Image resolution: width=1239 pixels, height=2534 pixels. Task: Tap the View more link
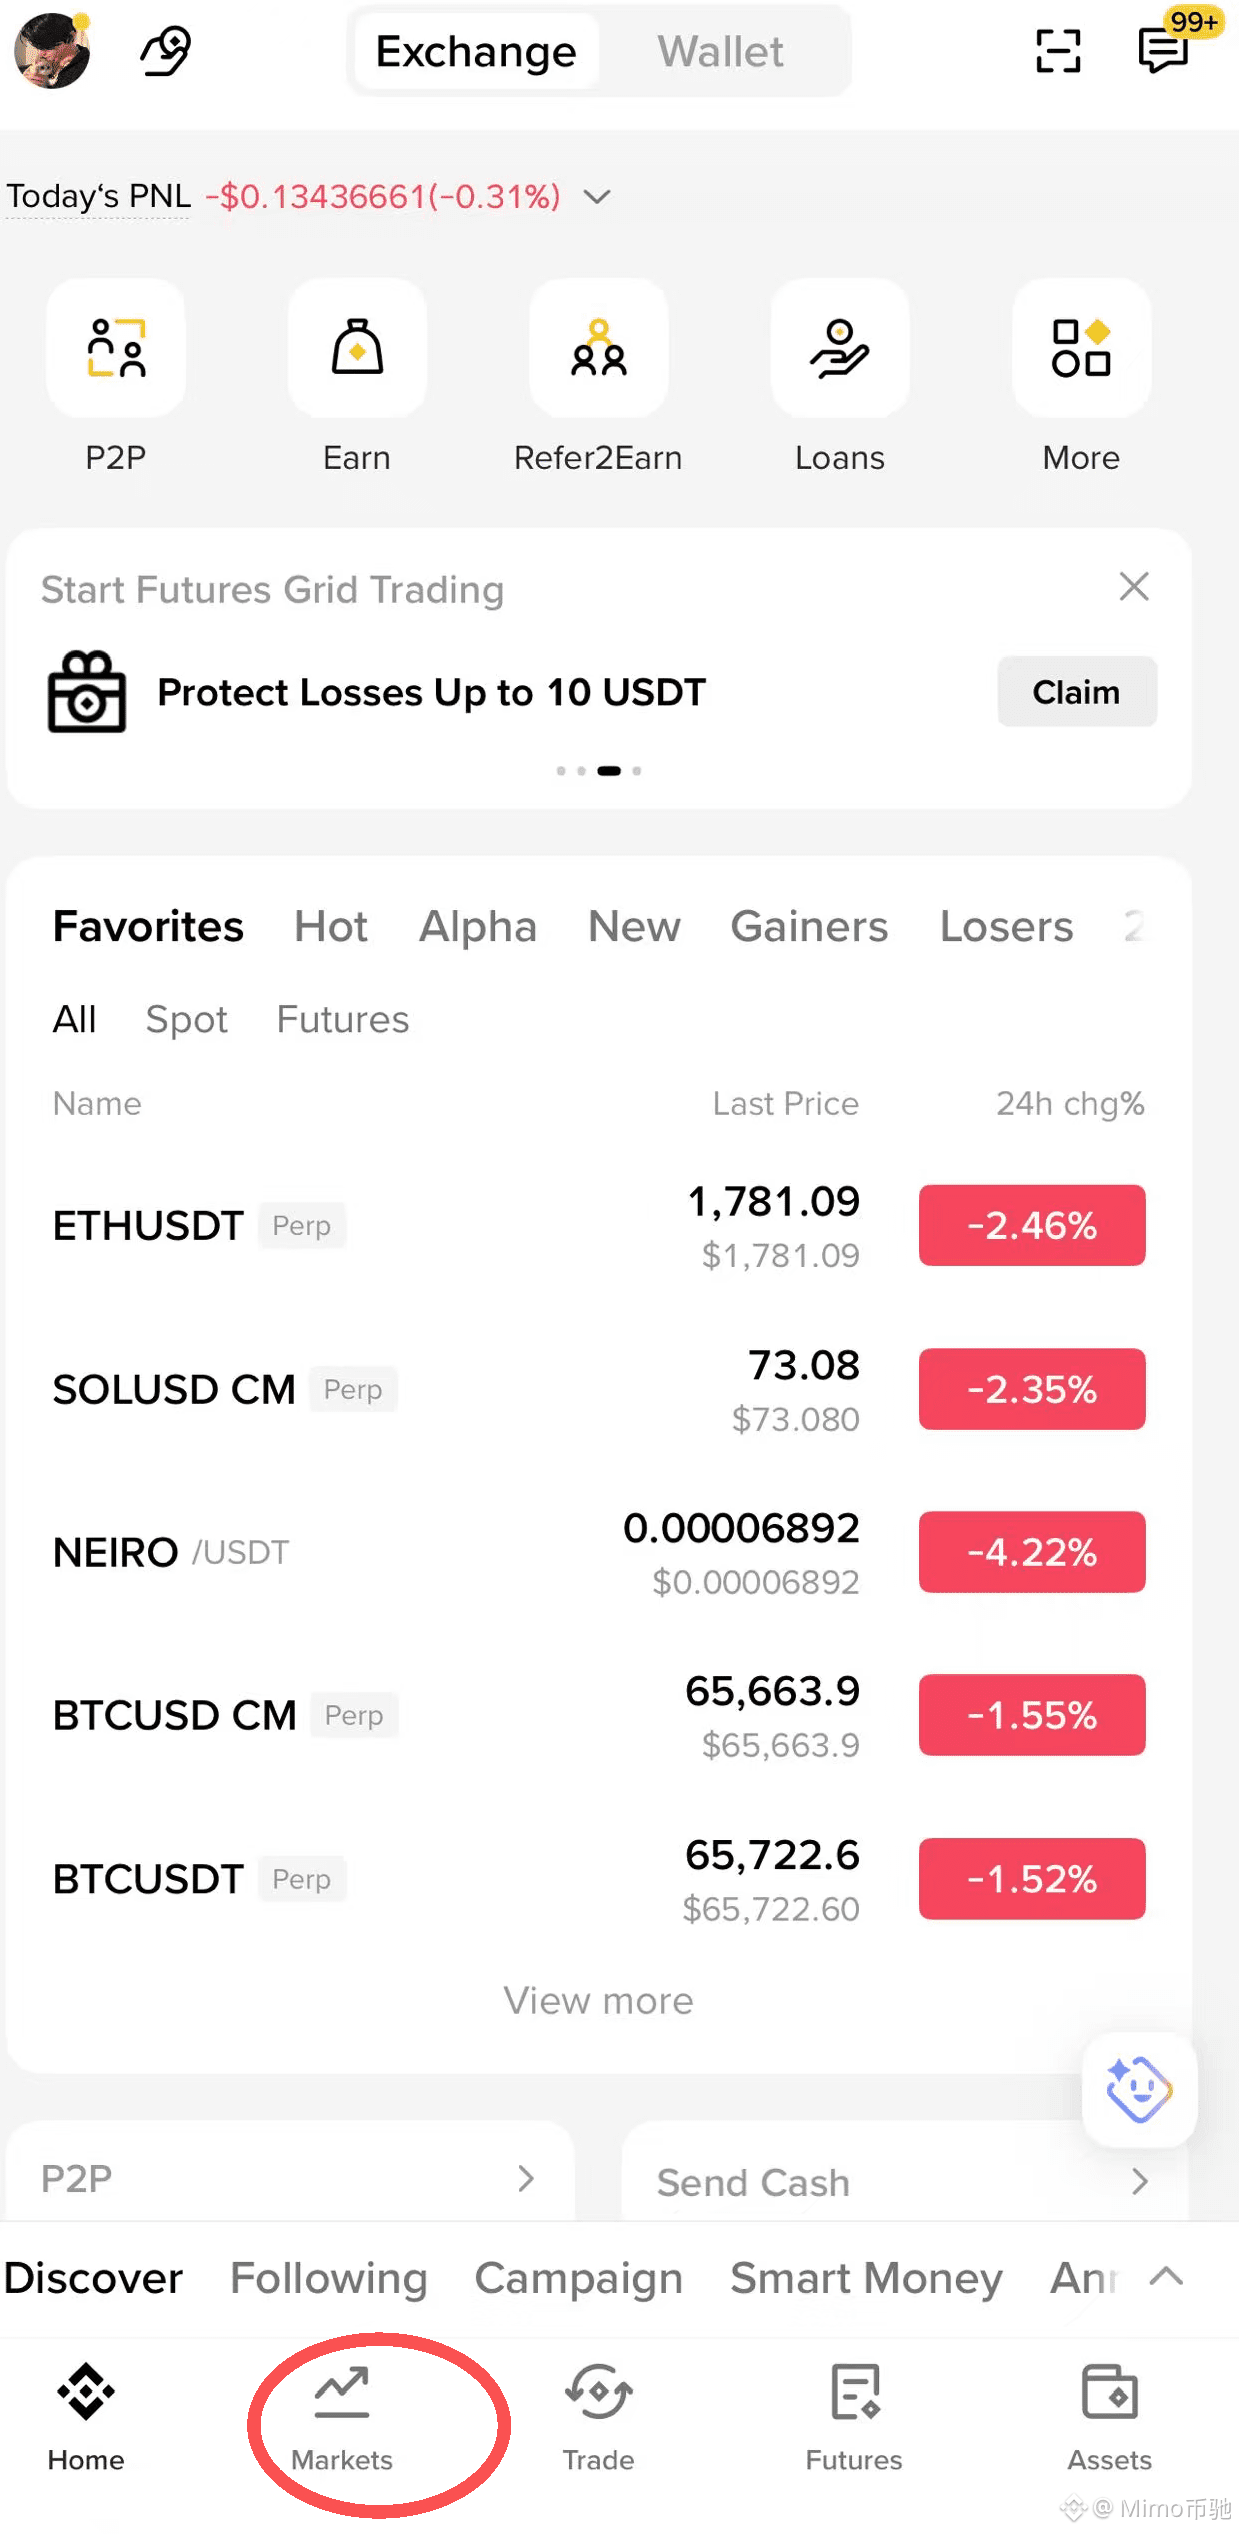click(598, 2001)
